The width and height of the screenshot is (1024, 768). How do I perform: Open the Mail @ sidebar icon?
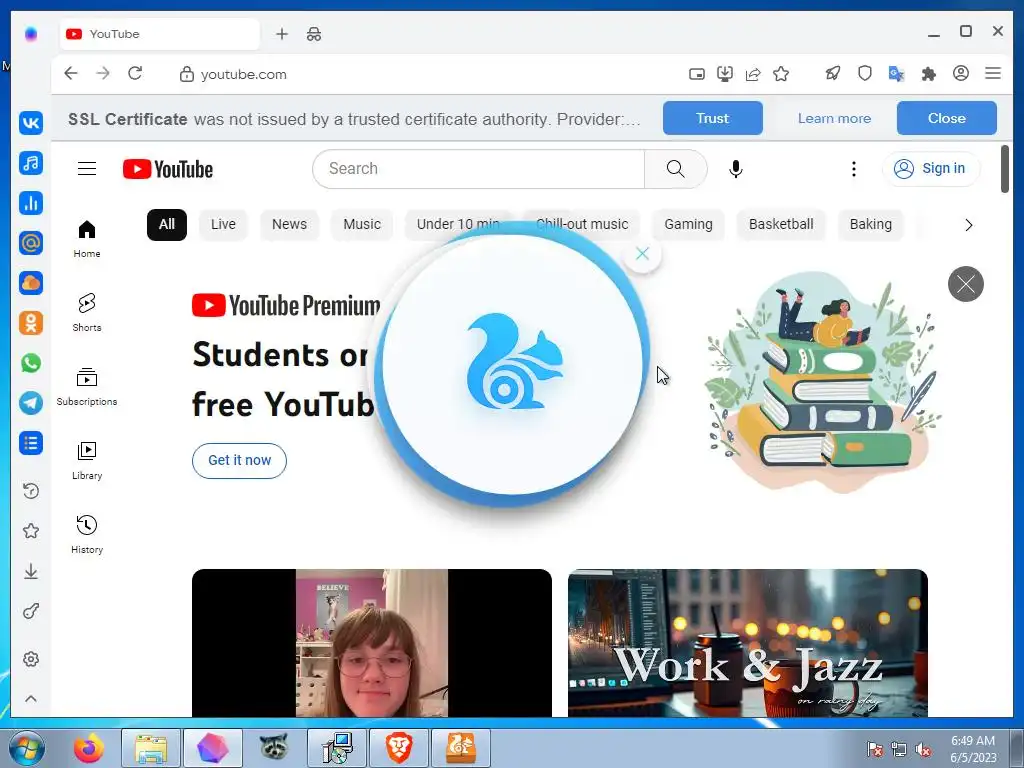(31, 243)
